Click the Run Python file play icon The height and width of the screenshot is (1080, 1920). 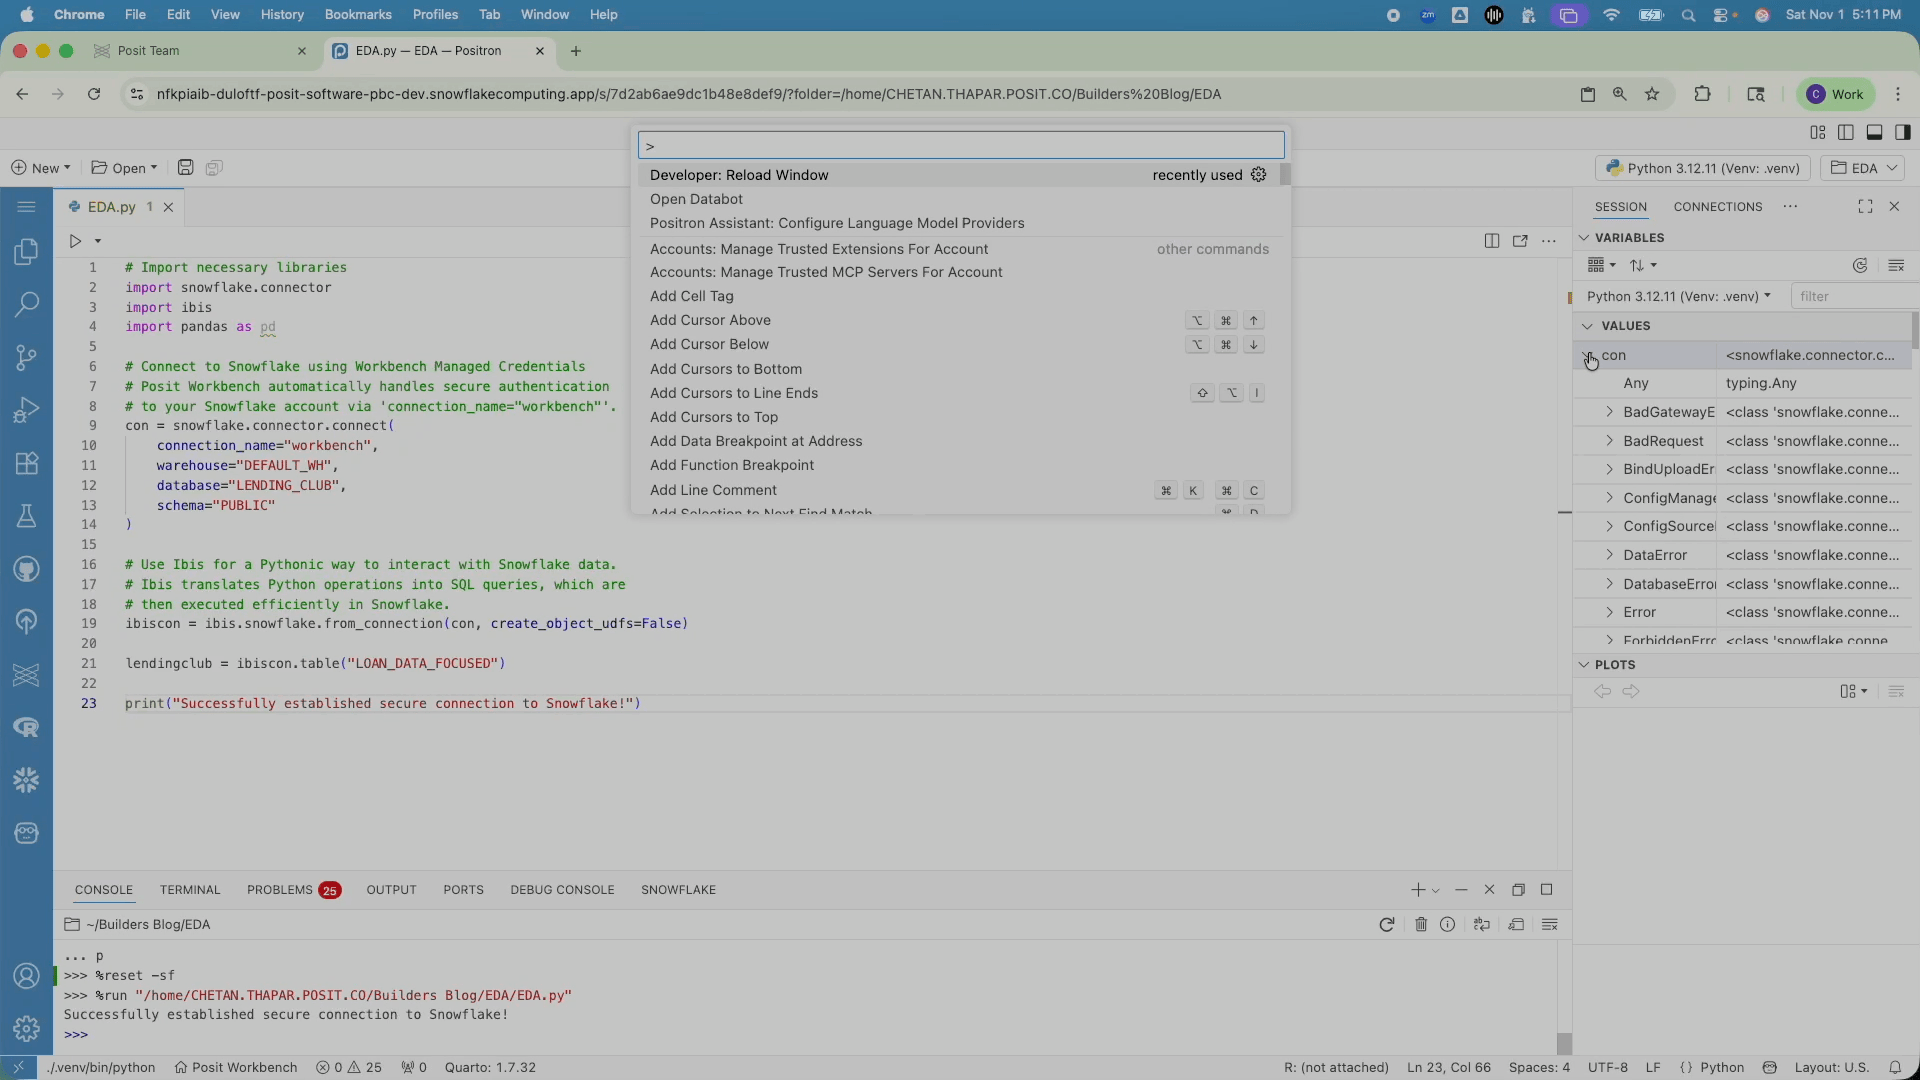[x=75, y=241]
